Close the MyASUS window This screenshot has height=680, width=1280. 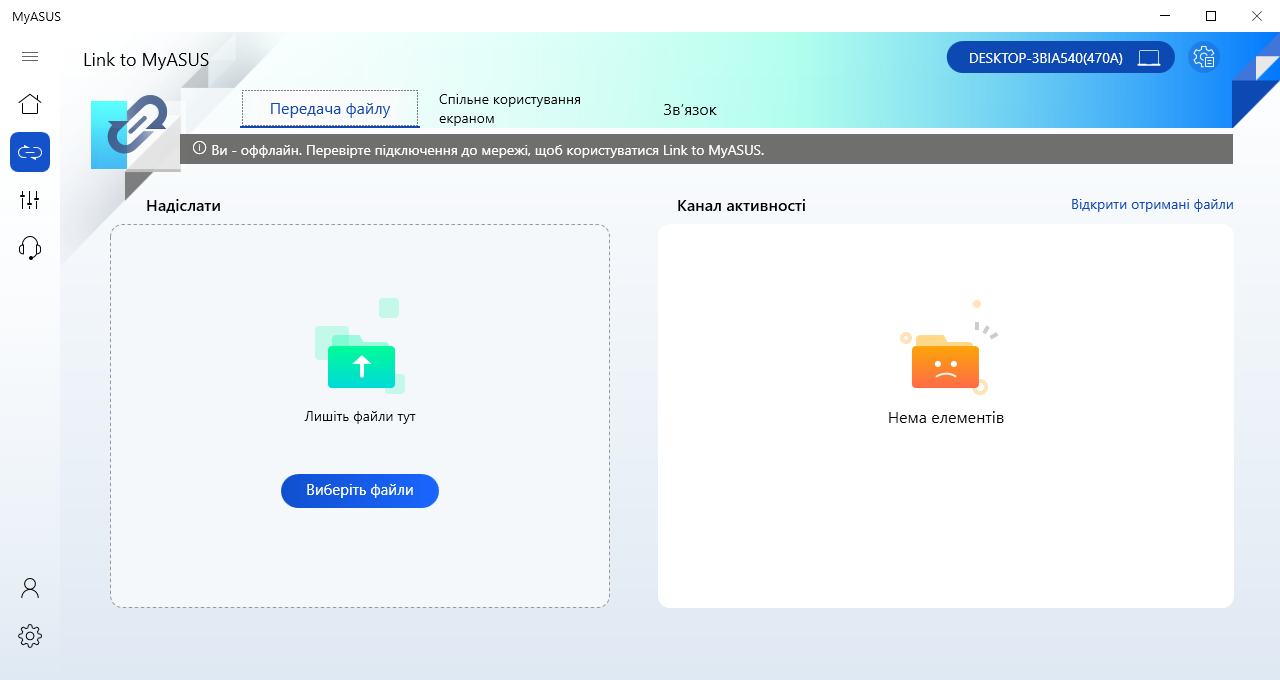[1257, 16]
